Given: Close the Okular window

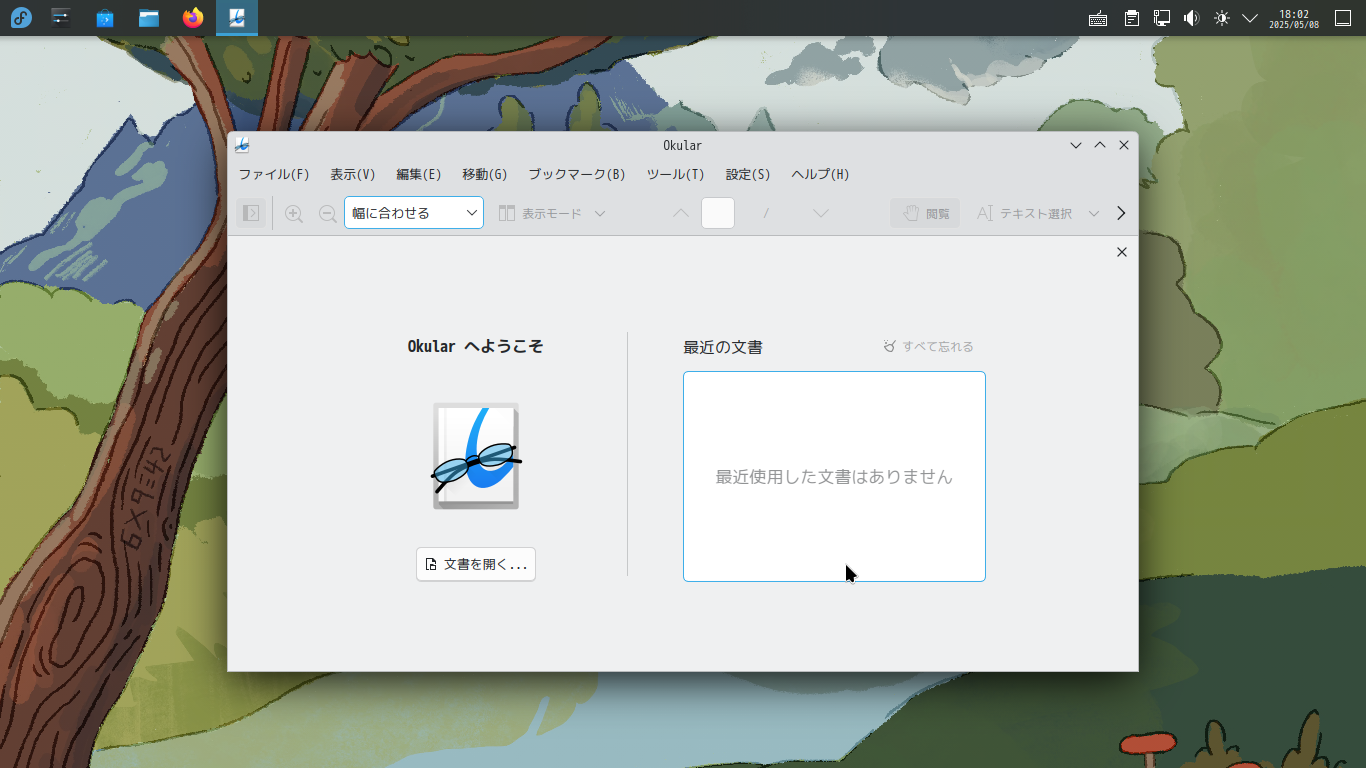Looking at the screenshot, I should point(1124,145).
